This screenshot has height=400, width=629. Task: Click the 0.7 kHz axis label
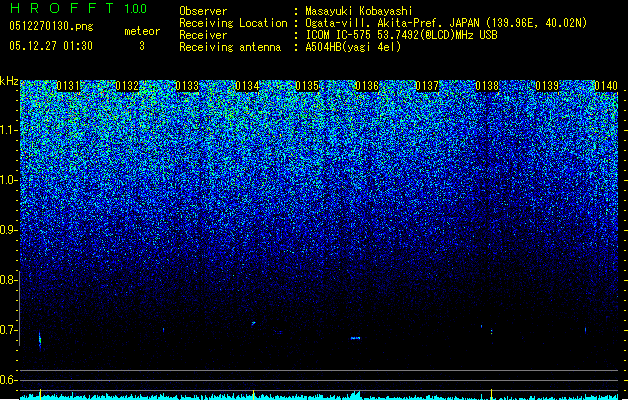coord(6,330)
